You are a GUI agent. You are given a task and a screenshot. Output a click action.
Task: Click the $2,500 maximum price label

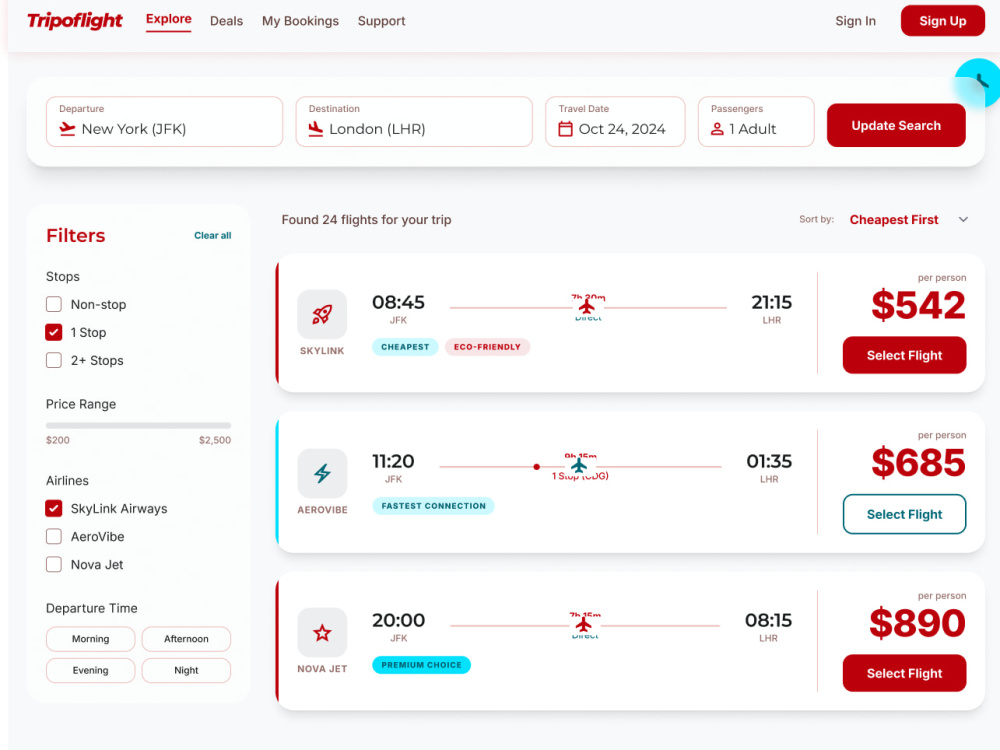point(215,440)
